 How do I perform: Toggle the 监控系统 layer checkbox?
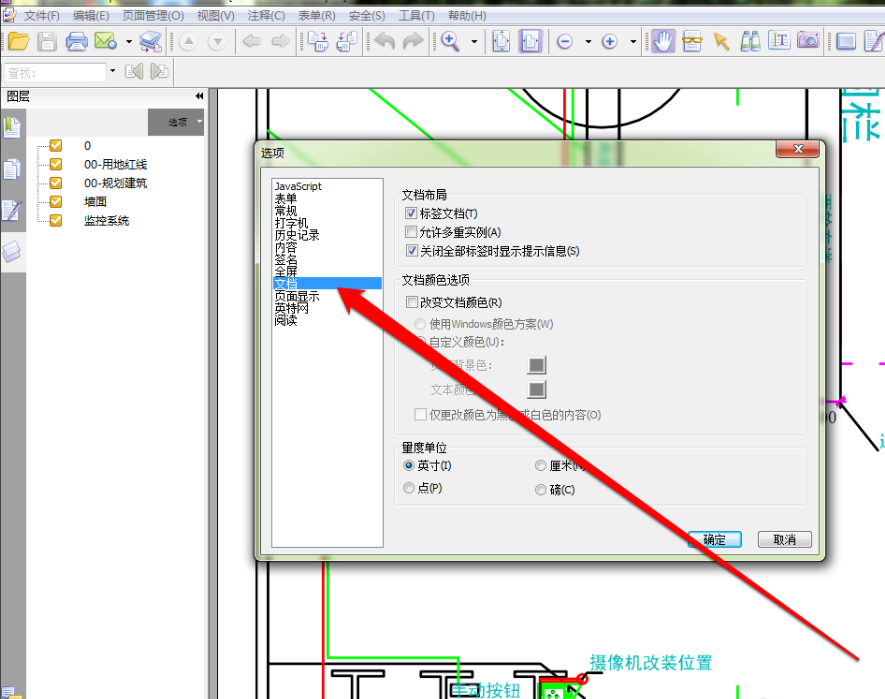point(56,220)
